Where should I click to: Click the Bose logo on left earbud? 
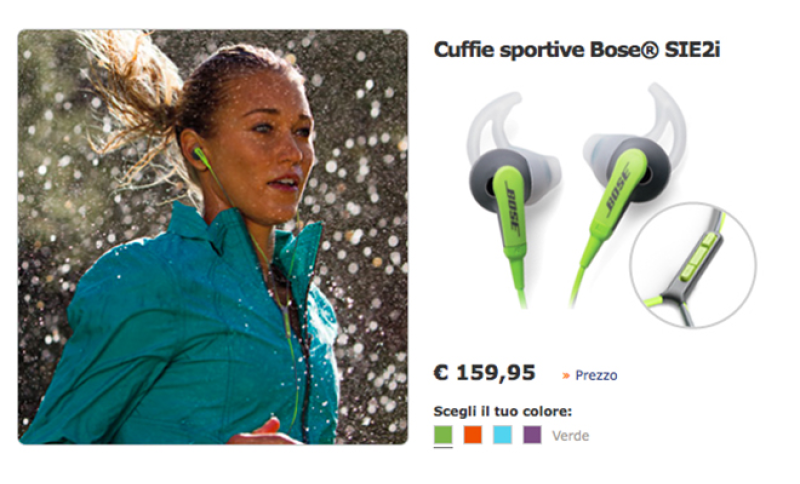[512, 210]
